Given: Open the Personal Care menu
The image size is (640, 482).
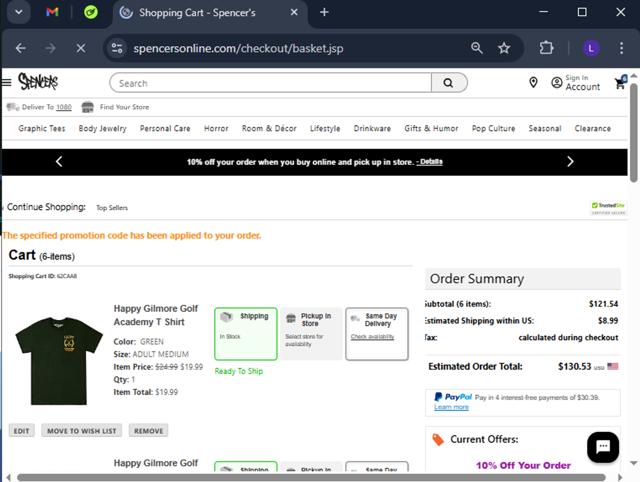Looking at the screenshot, I should 165,129.
